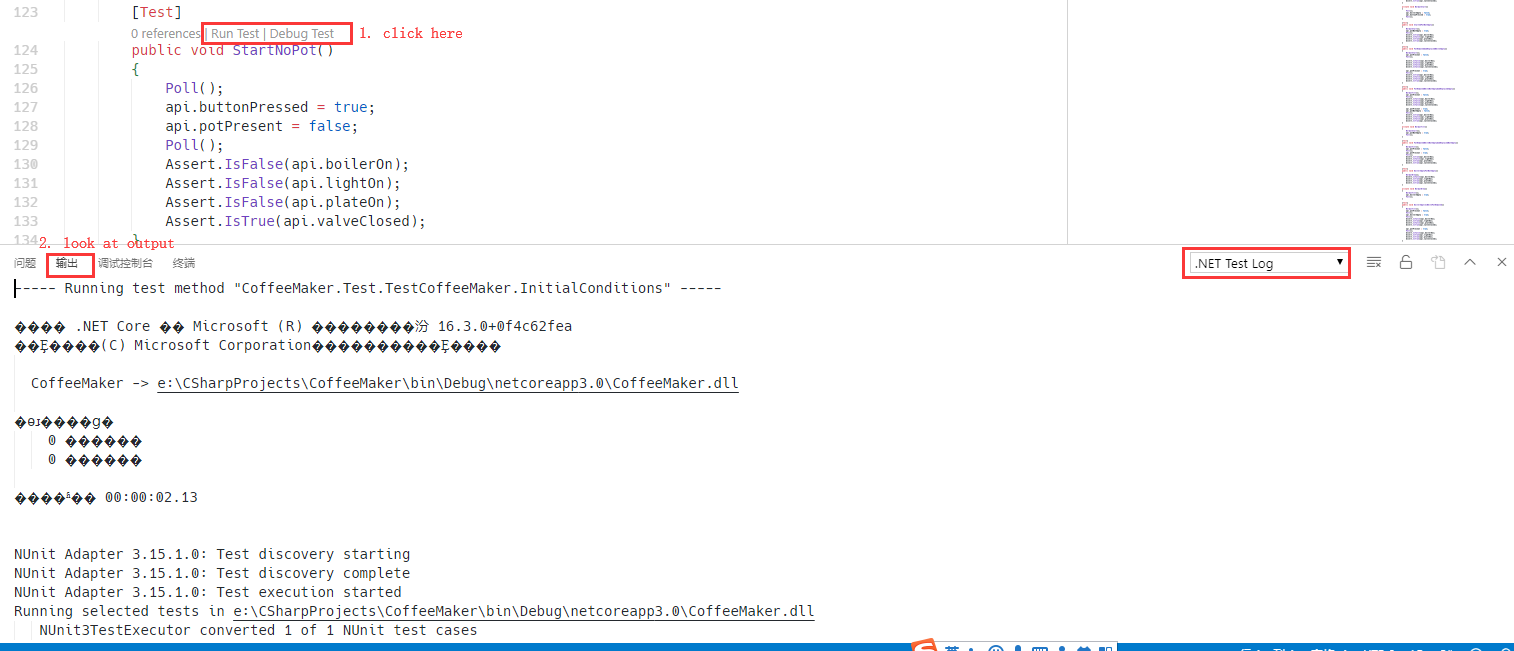1514x651 pixels.
Task: Open the CoffeeMaker.dll file path link
Action: (447, 382)
